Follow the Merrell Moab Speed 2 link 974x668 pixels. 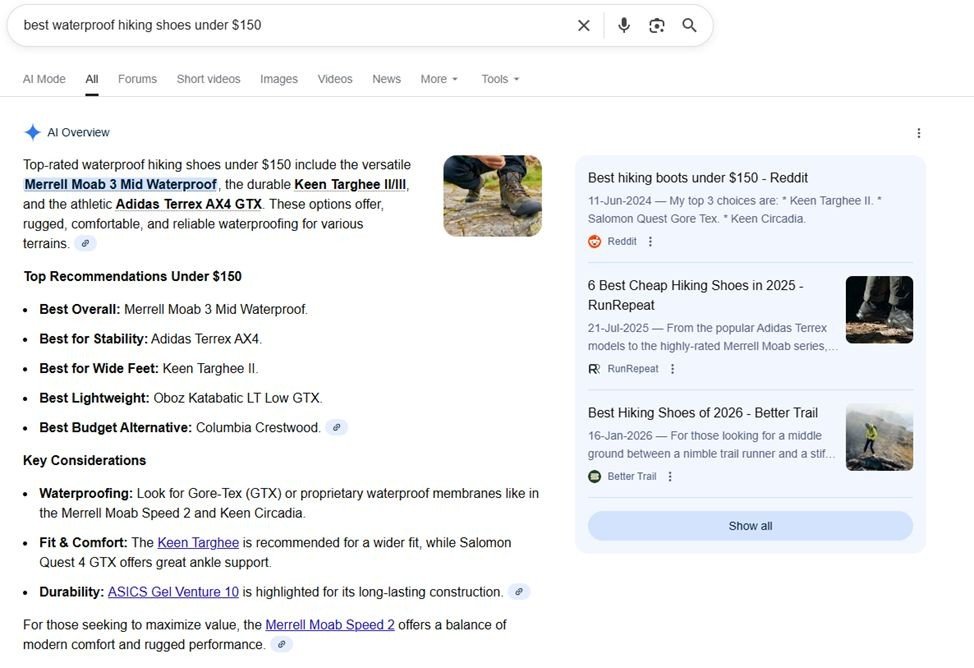pyautogui.click(x=330, y=625)
